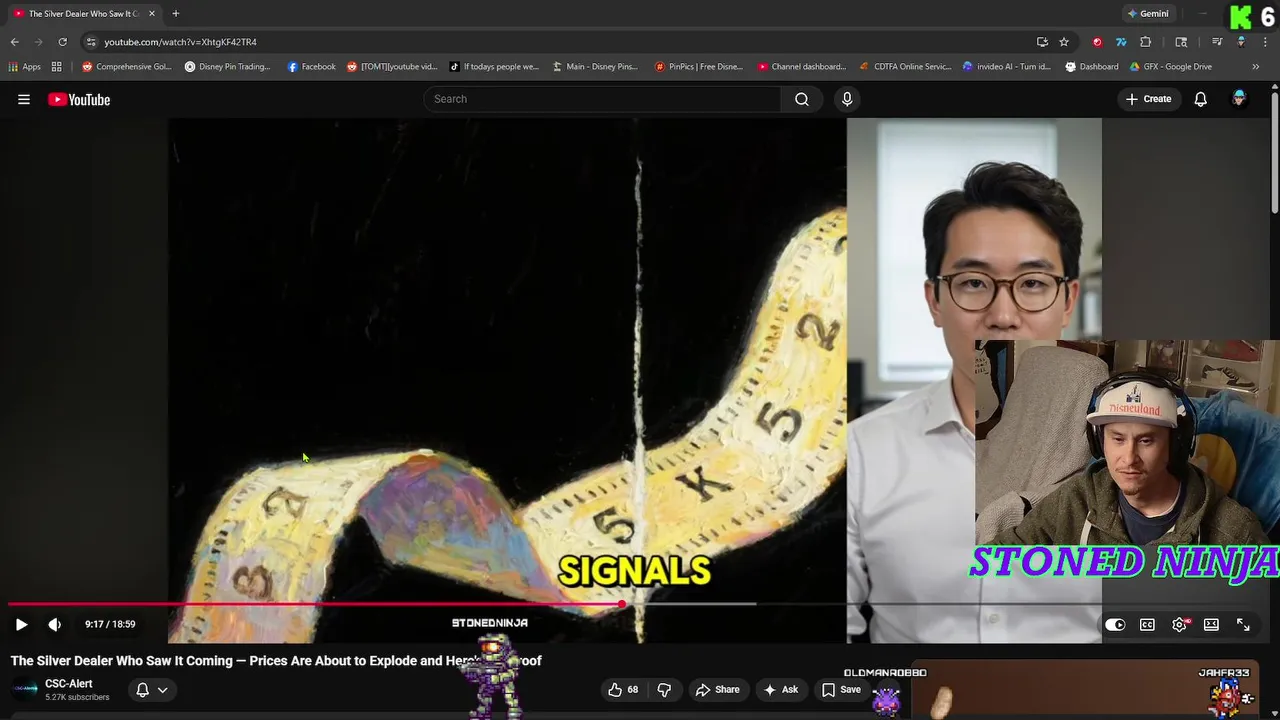
Task: Like the video
Action: (x=623, y=689)
